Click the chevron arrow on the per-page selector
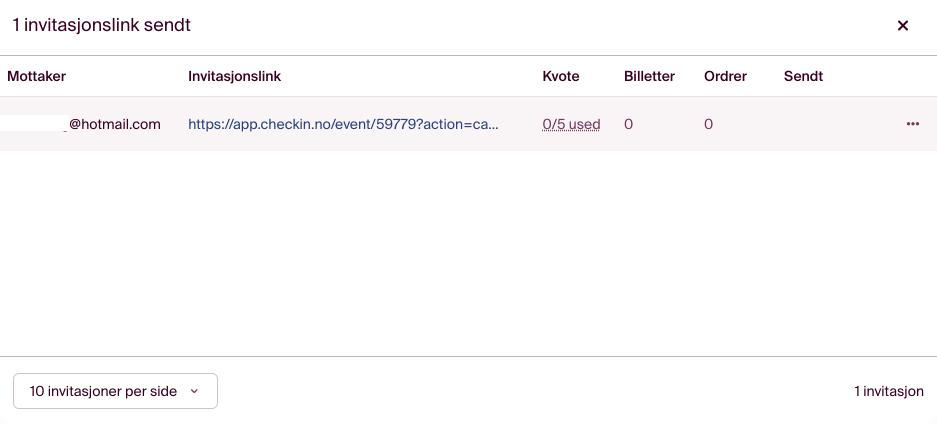937x424 pixels. pyautogui.click(x=194, y=392)
